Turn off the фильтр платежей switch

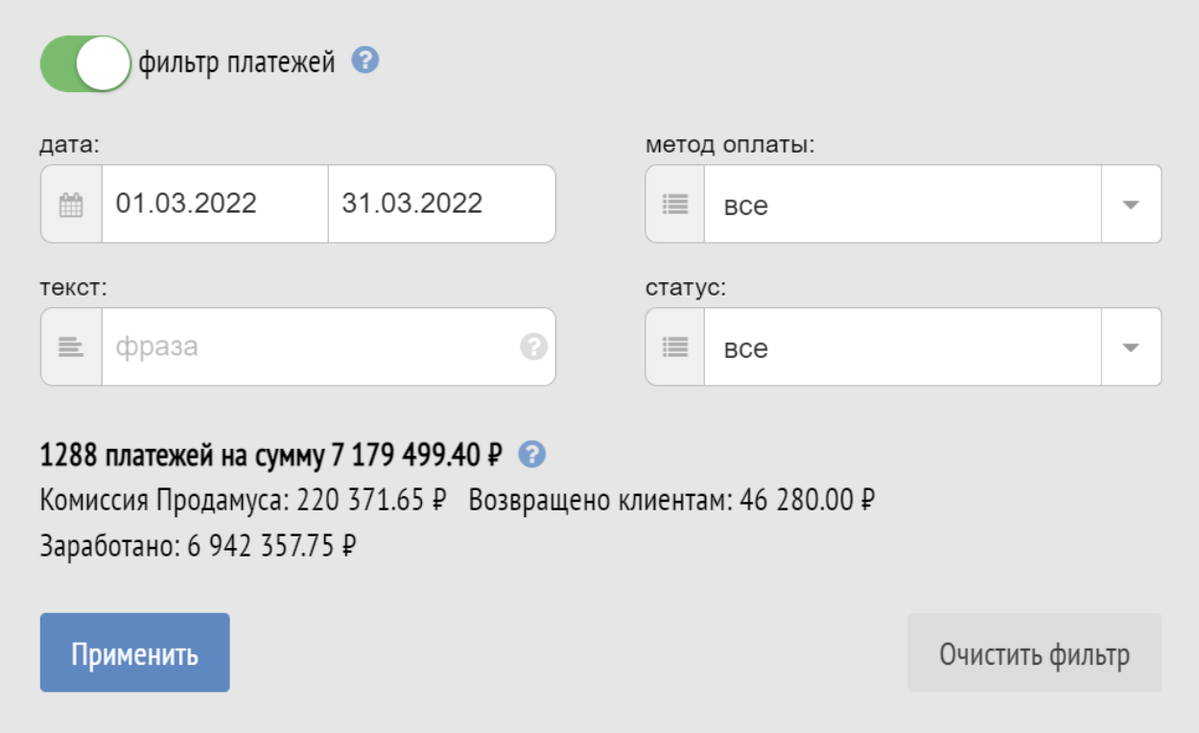coord(86,63)
